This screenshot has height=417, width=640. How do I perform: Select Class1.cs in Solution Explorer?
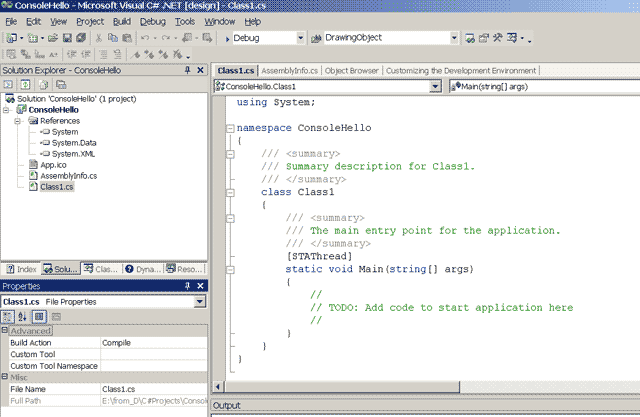click(x=57, y=187)
